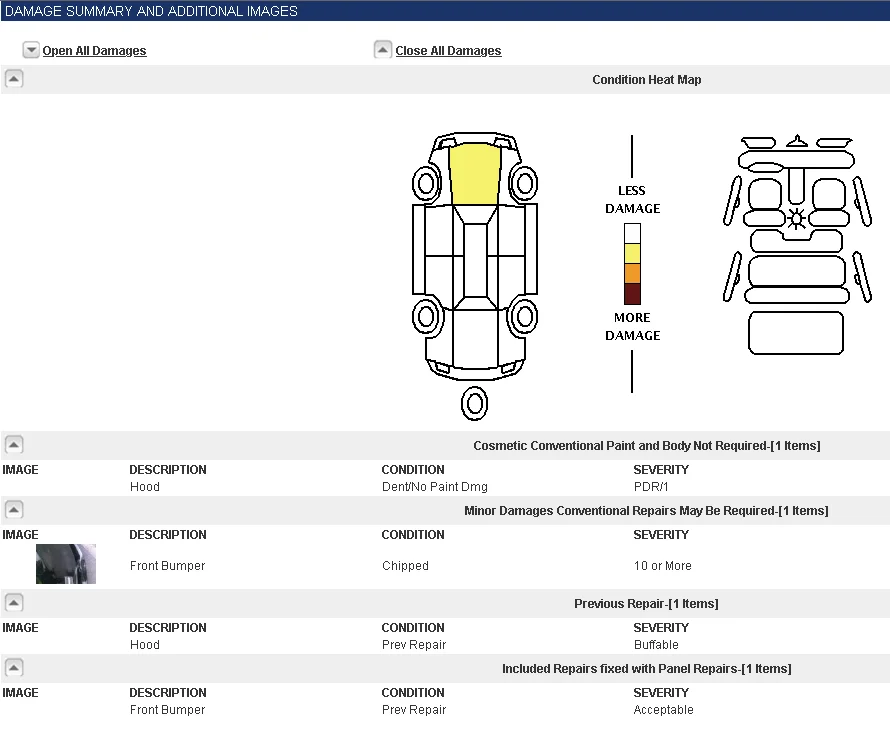890x731 pixels.
Task: Click the front right tire on car diagram
Action: coord(524,183)
